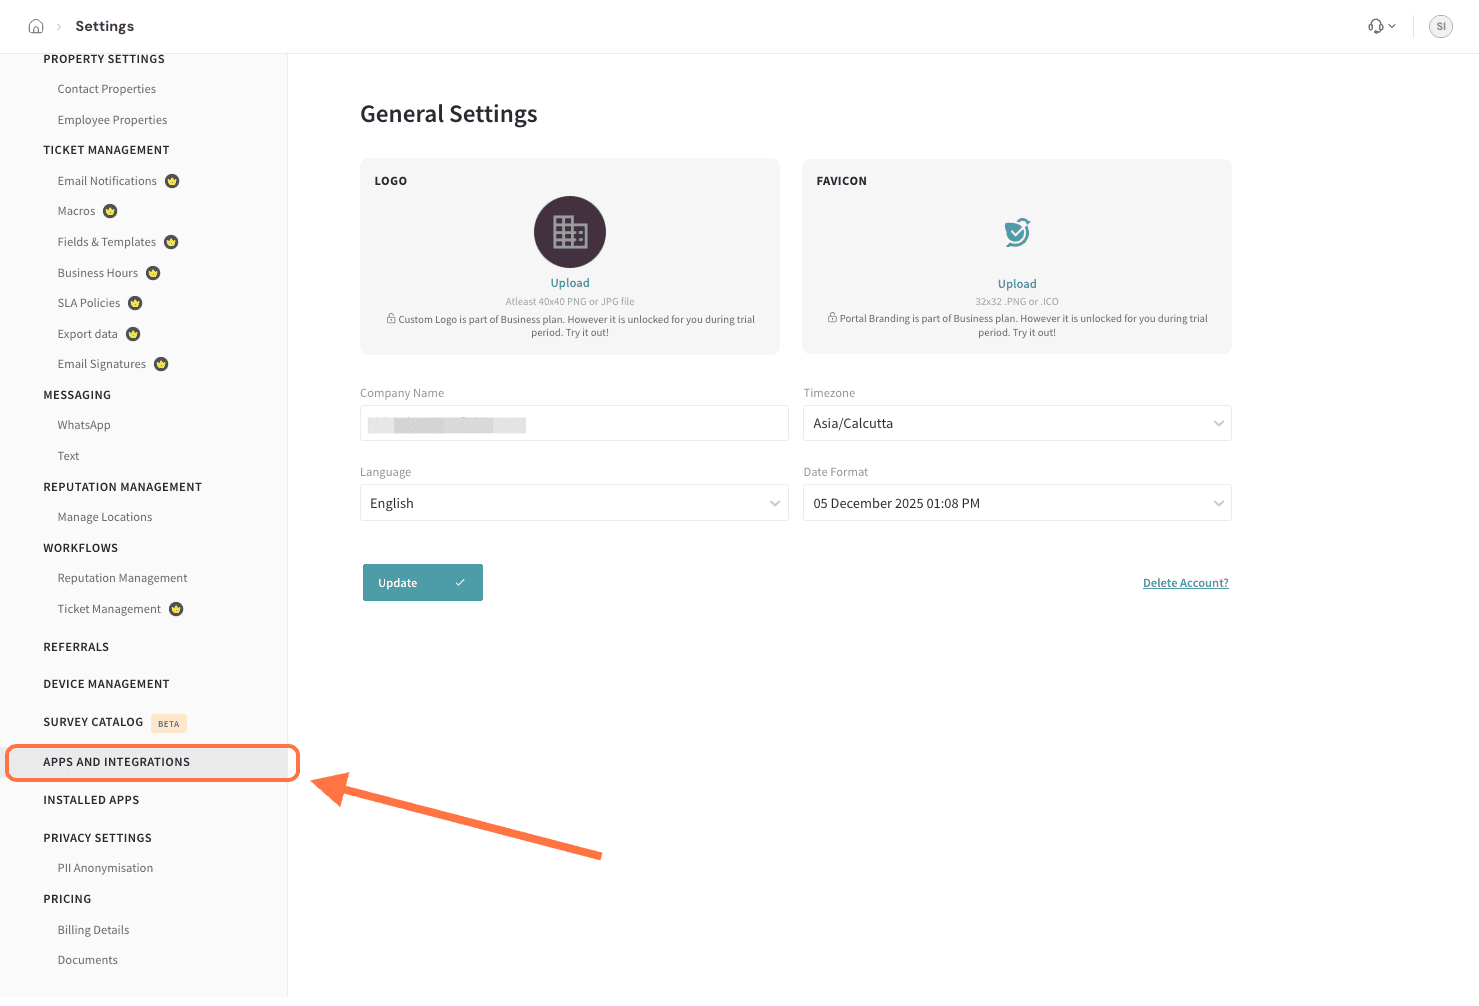Open Apps and Integrations in sidebar
Image resolution: width=1479 pixels, height=1006 pixels.
coord(116,762)
